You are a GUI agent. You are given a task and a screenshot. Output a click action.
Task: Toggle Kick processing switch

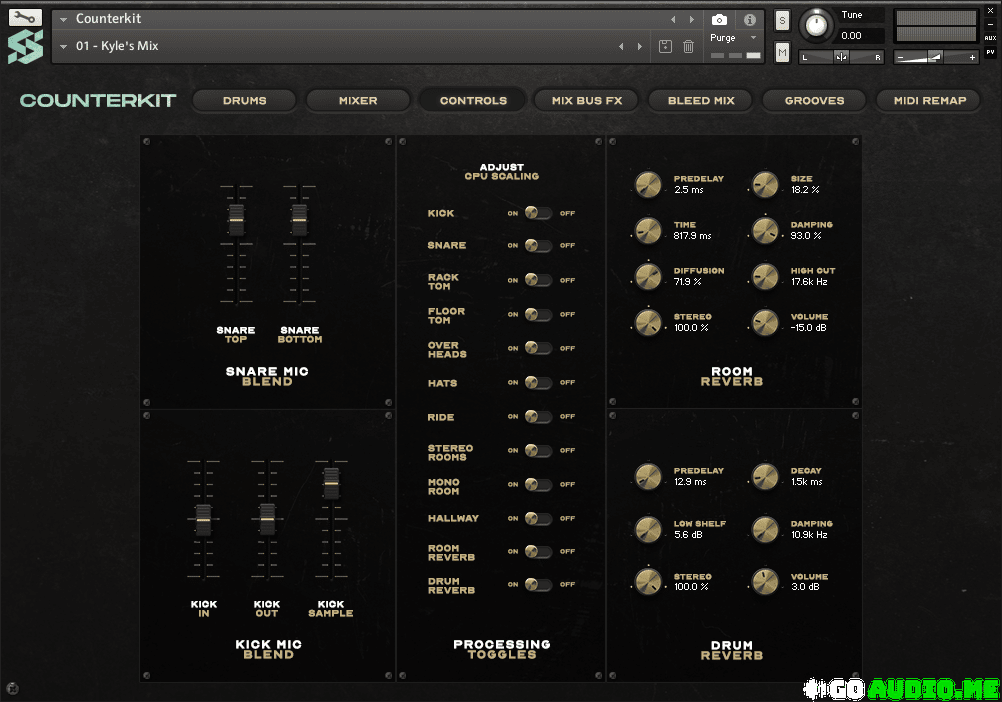point(538,213)
